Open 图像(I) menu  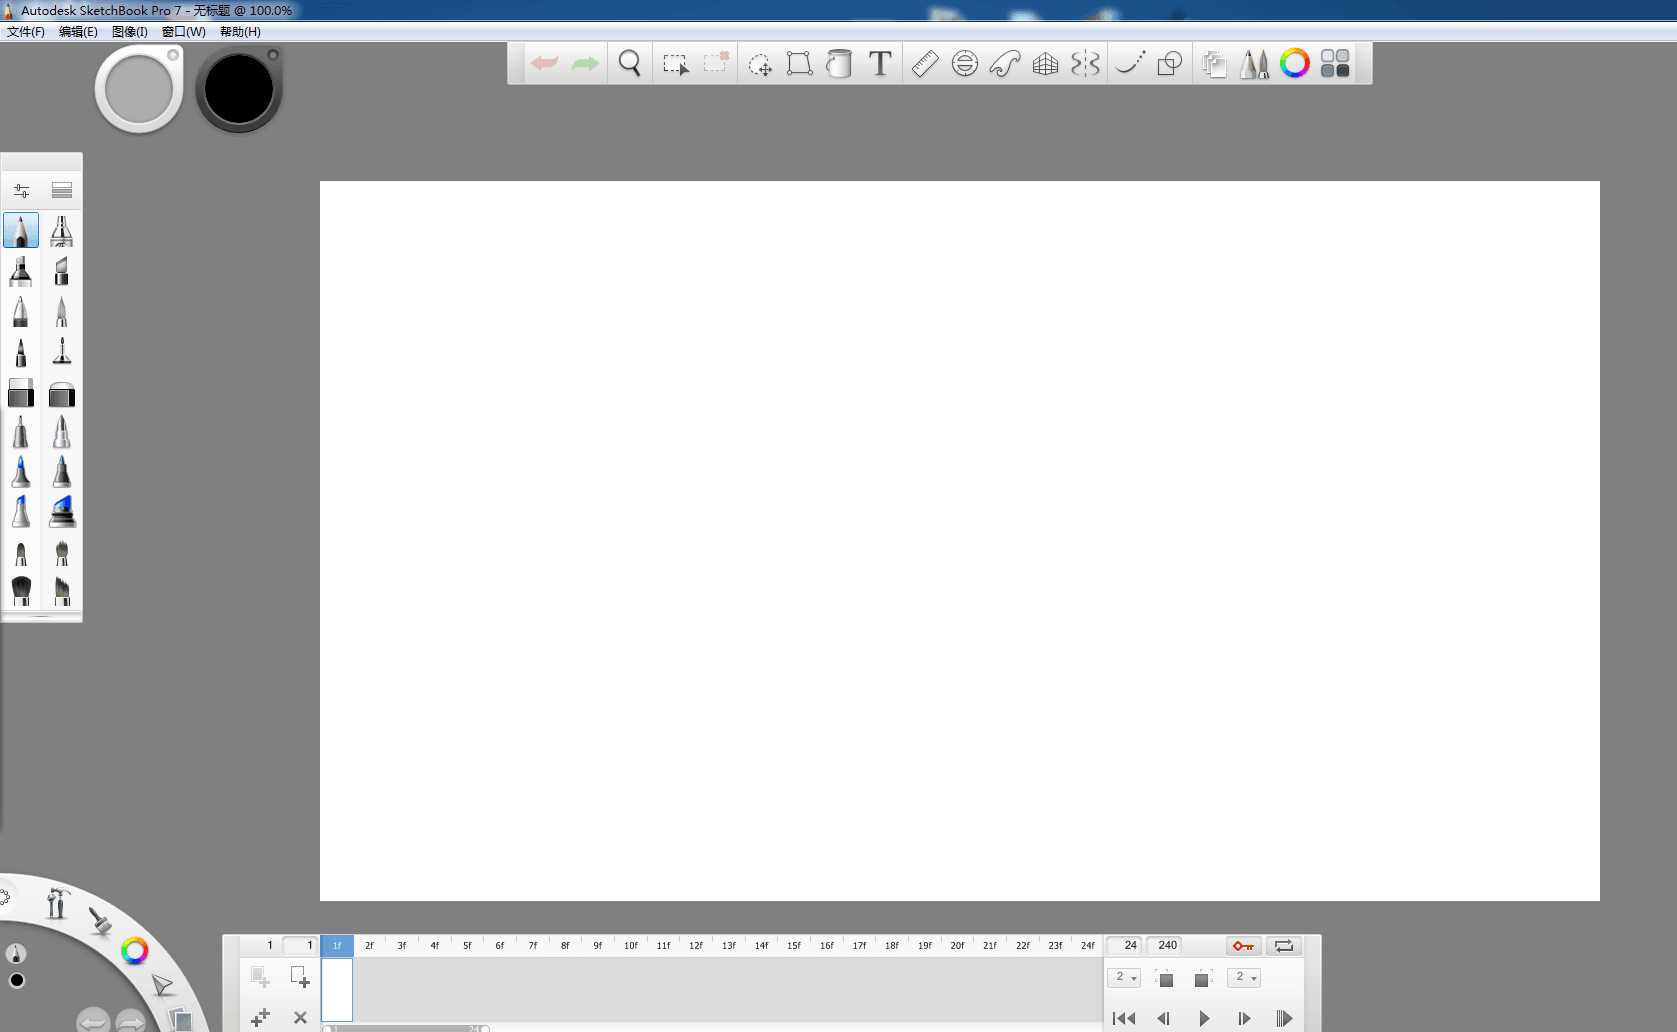[x=130, y=32]
